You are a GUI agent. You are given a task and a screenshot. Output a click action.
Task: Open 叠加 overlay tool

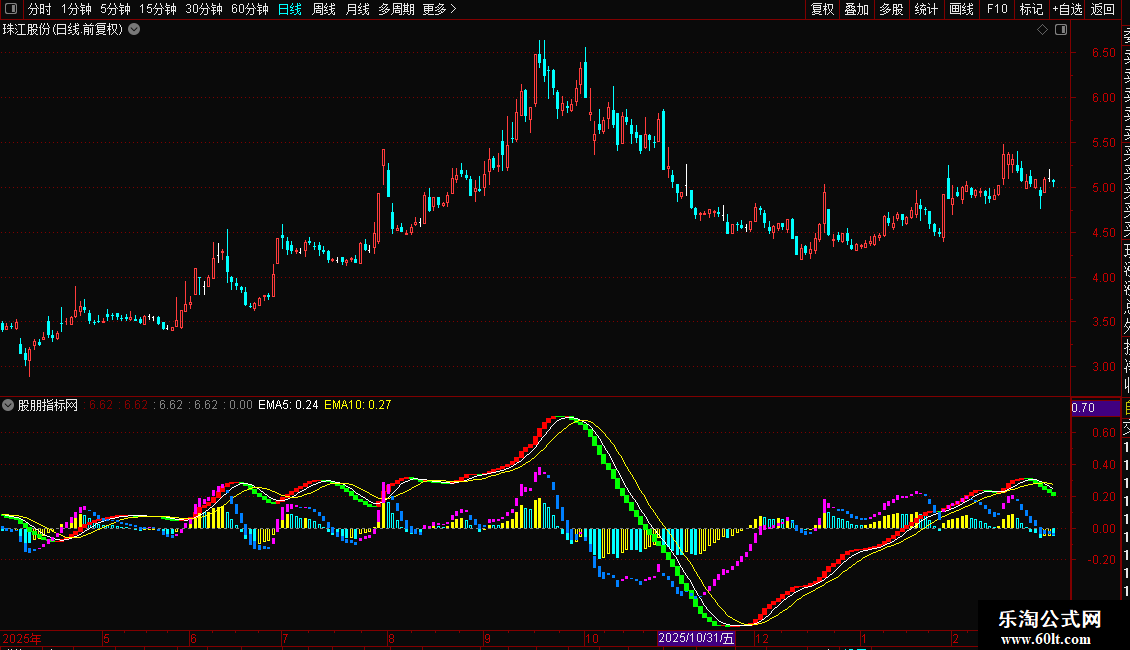[x=856, y=9]
